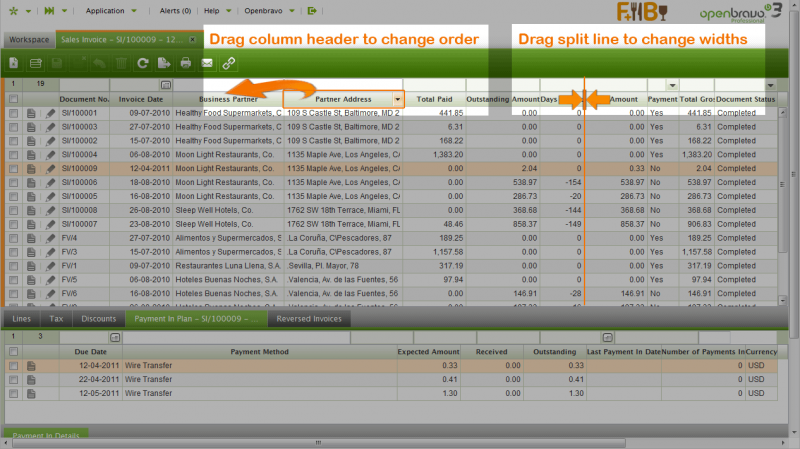Open the Application dropdown menu
This screenshot has height=449, width=800.
pyautogui.click(x=111, y=11)
